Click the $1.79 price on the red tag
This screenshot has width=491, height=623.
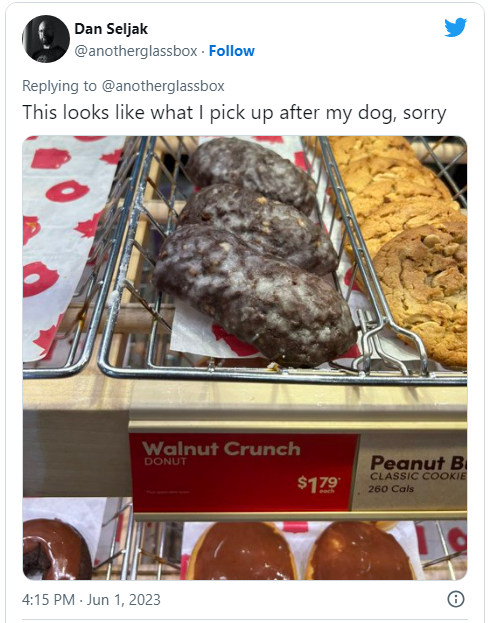tap(319, 484)
